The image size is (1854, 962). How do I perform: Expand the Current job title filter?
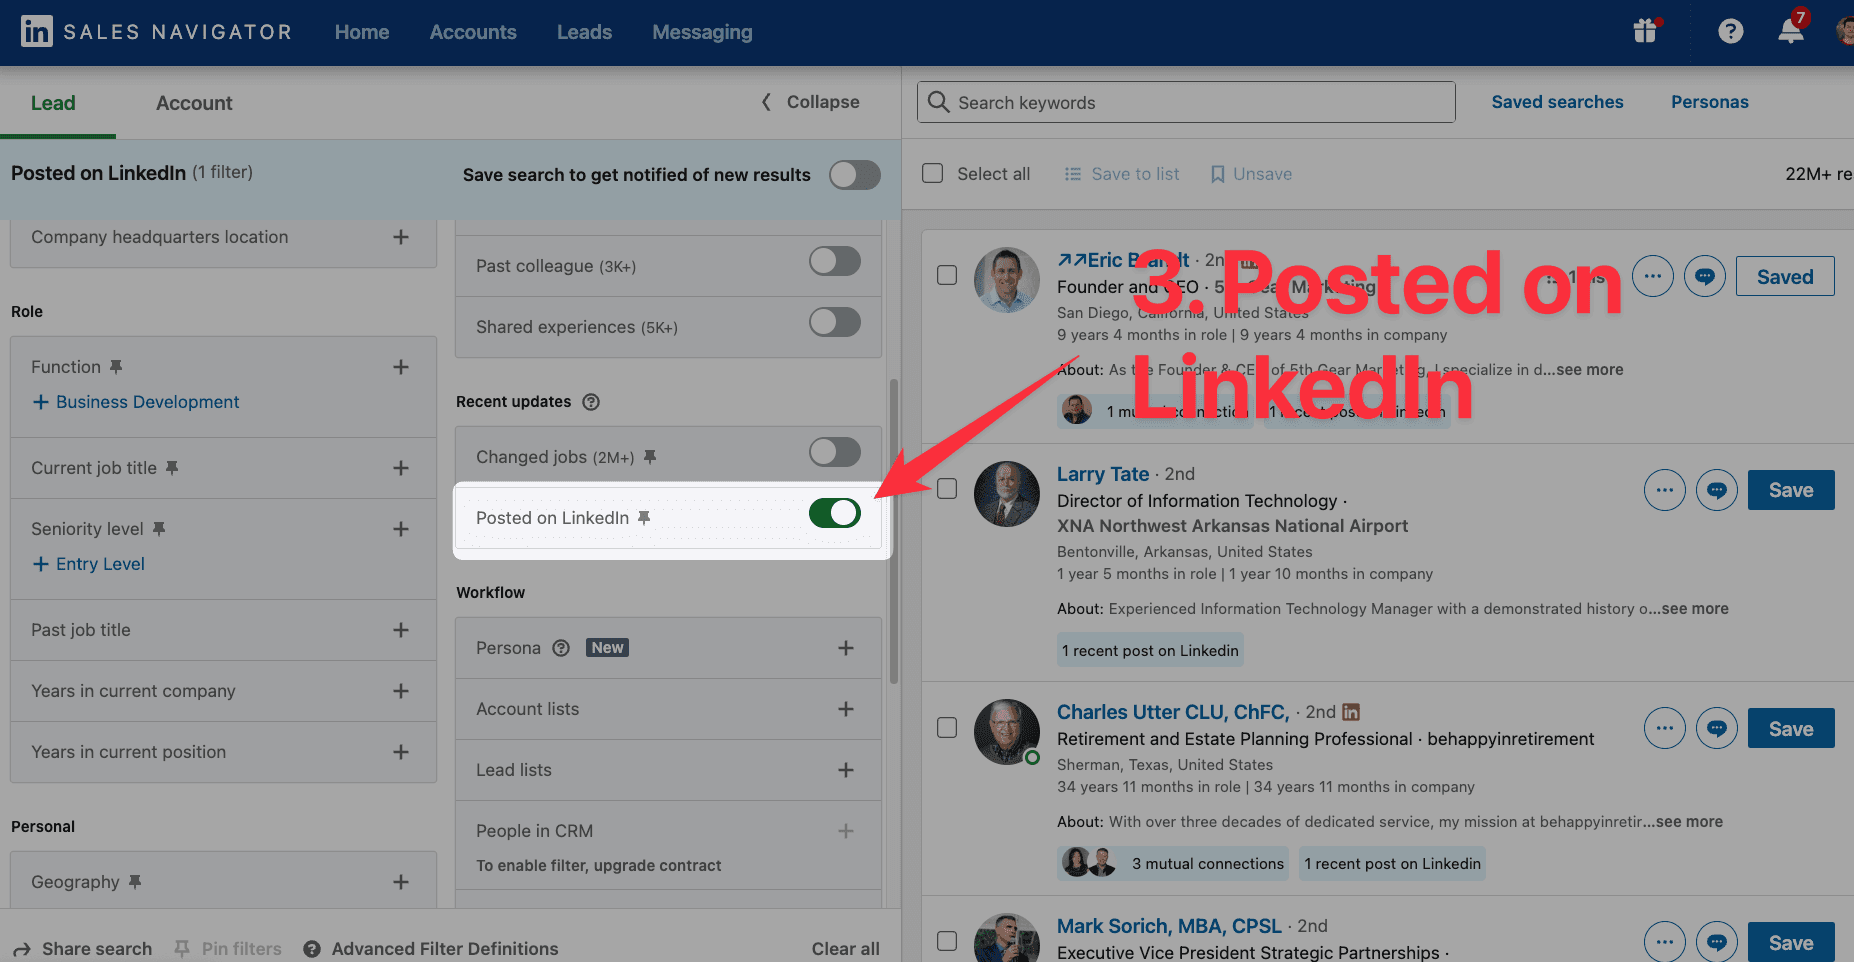coord(401,468)
